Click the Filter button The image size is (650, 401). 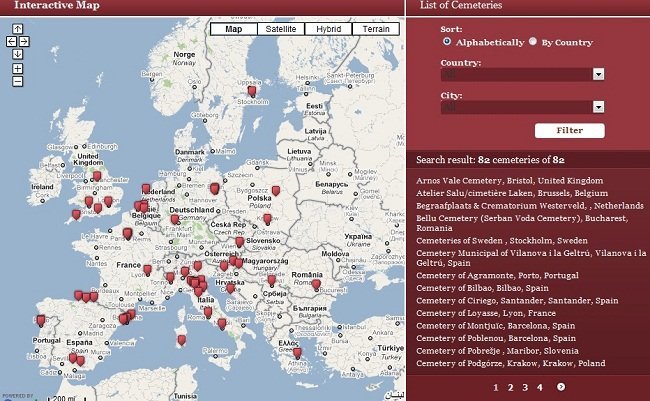(570, 131)
